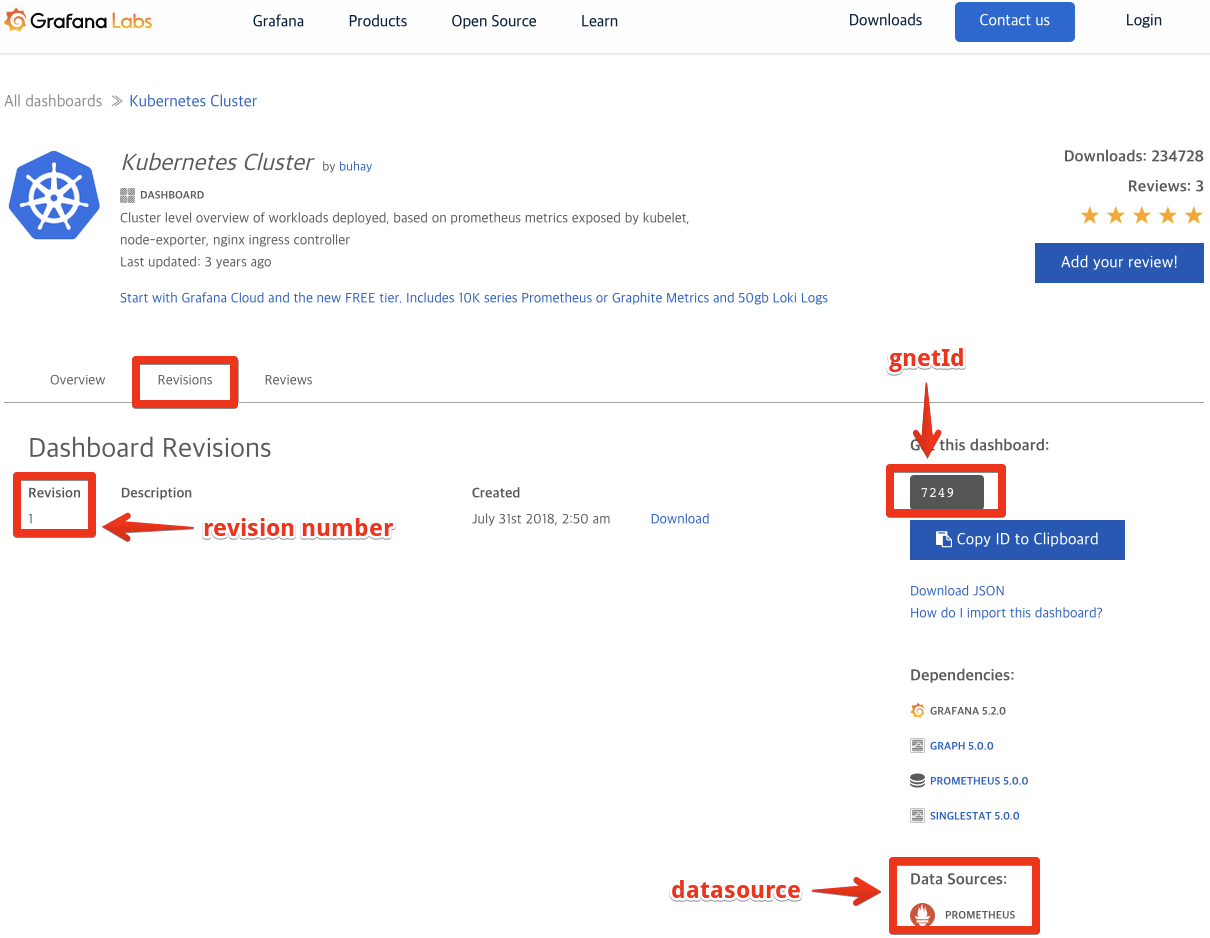This screenshot has height=938, width=1210.
Task: Switch to the Overview tab
Action: point(77,380)
